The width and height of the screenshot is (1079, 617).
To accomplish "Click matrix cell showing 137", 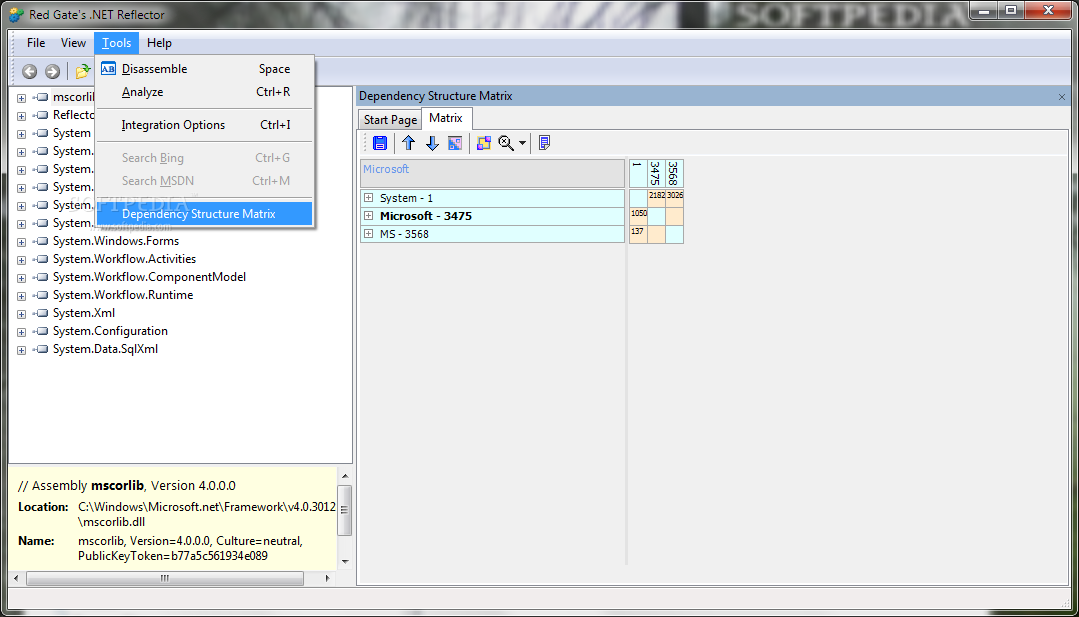I will [x=639, y=234].
